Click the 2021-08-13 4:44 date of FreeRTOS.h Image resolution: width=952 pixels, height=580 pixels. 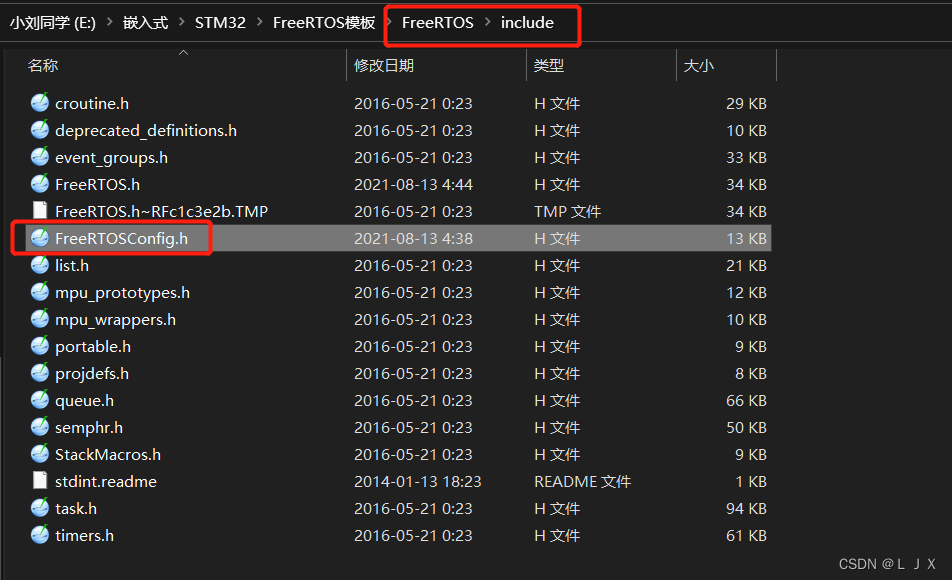(x=413, y=184)
